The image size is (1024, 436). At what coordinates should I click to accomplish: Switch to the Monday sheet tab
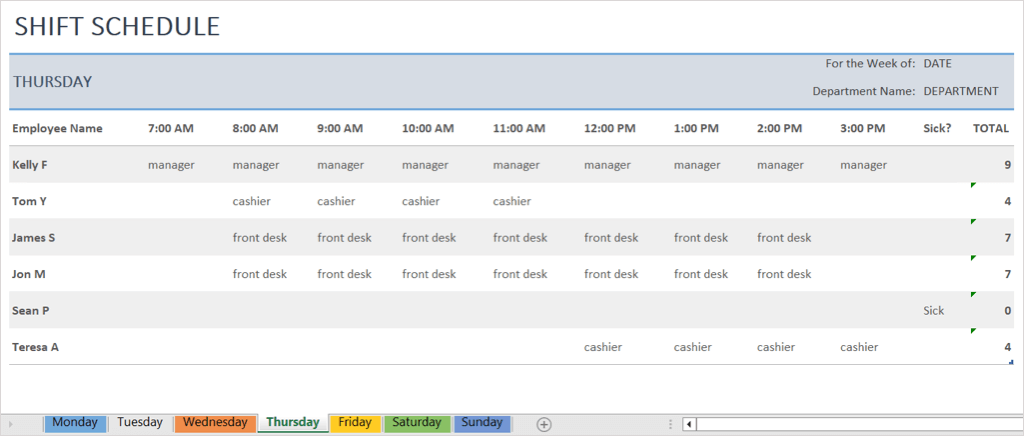tap(75, 423)
